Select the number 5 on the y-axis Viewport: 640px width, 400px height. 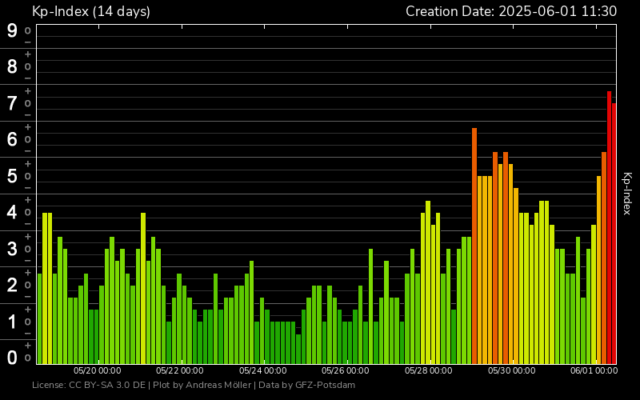point(12,176)
